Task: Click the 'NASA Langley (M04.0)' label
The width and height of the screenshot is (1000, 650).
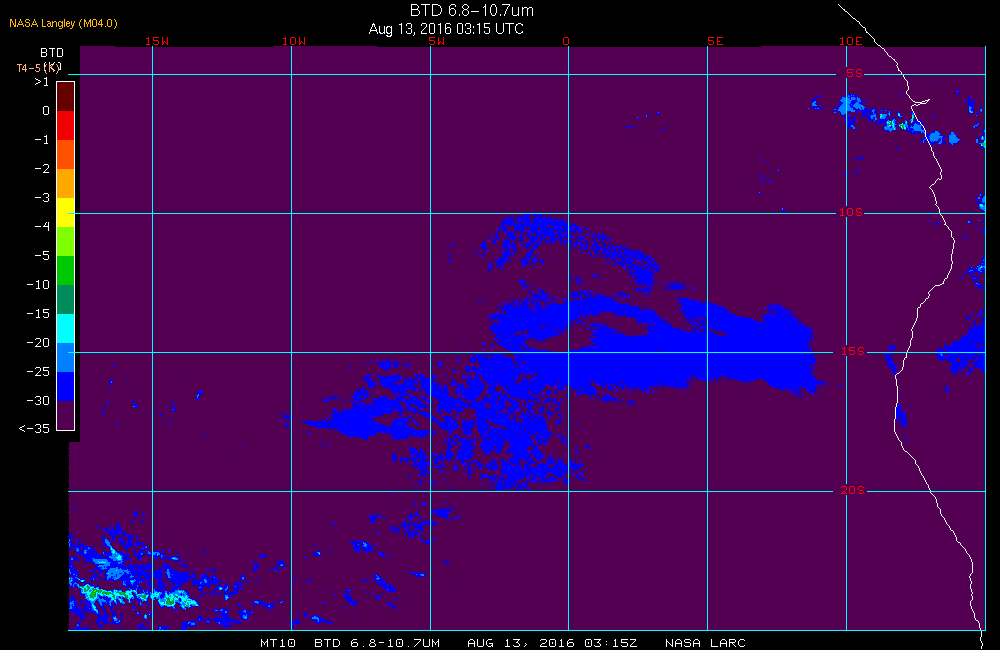Action: 63,23
